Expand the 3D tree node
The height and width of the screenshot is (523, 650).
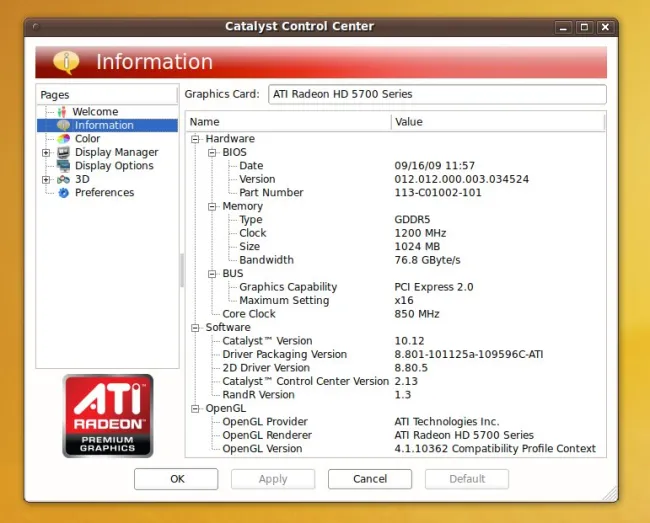tap(46, 180)
